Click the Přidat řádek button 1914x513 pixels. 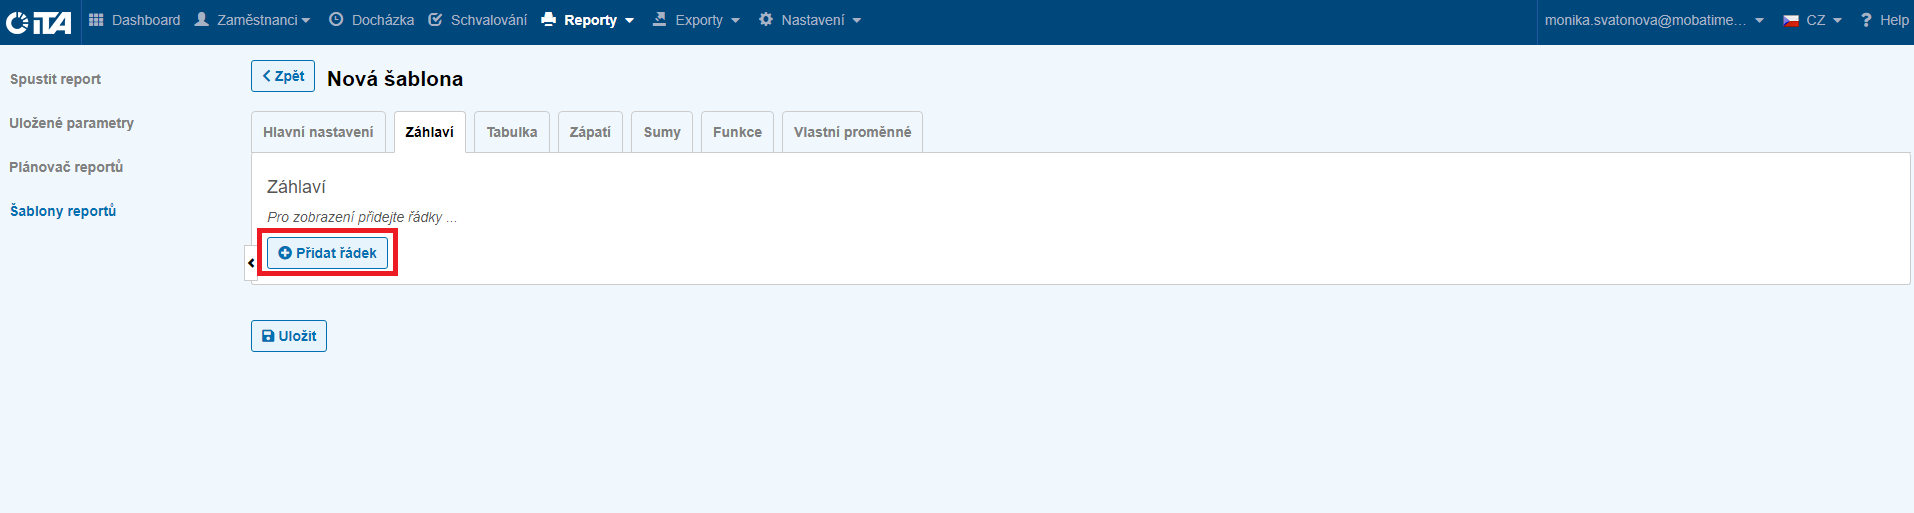click(327, 253)
